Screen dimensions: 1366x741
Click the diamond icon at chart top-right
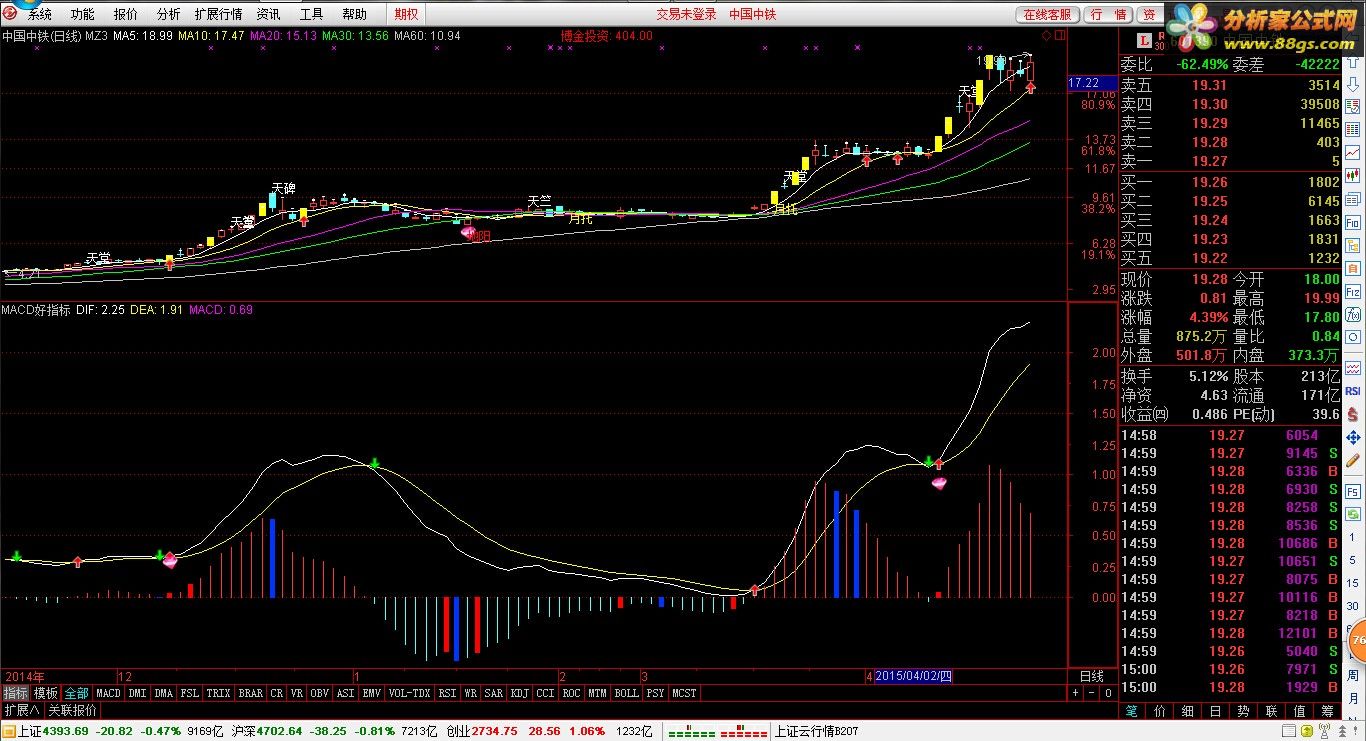[1046, 35]
